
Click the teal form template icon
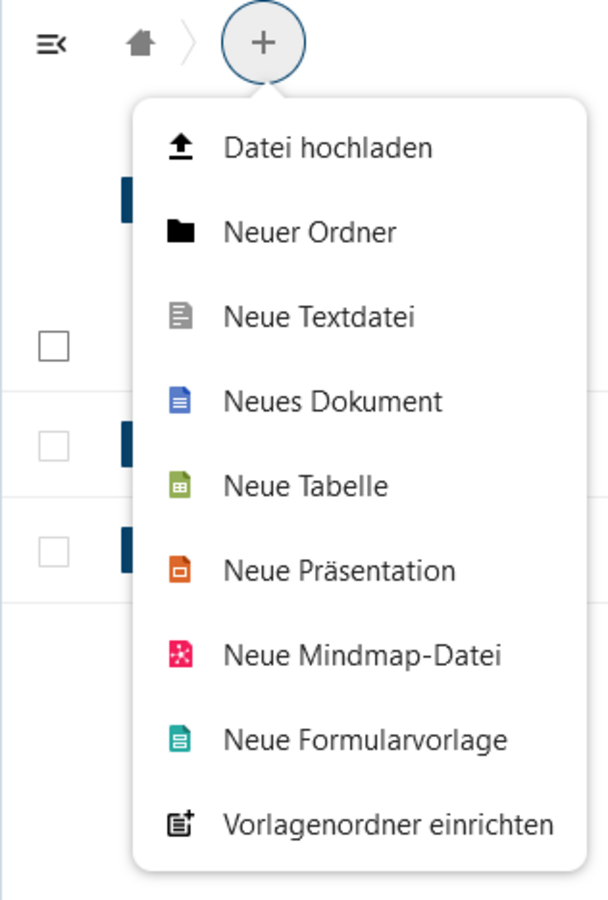[180, 739]
